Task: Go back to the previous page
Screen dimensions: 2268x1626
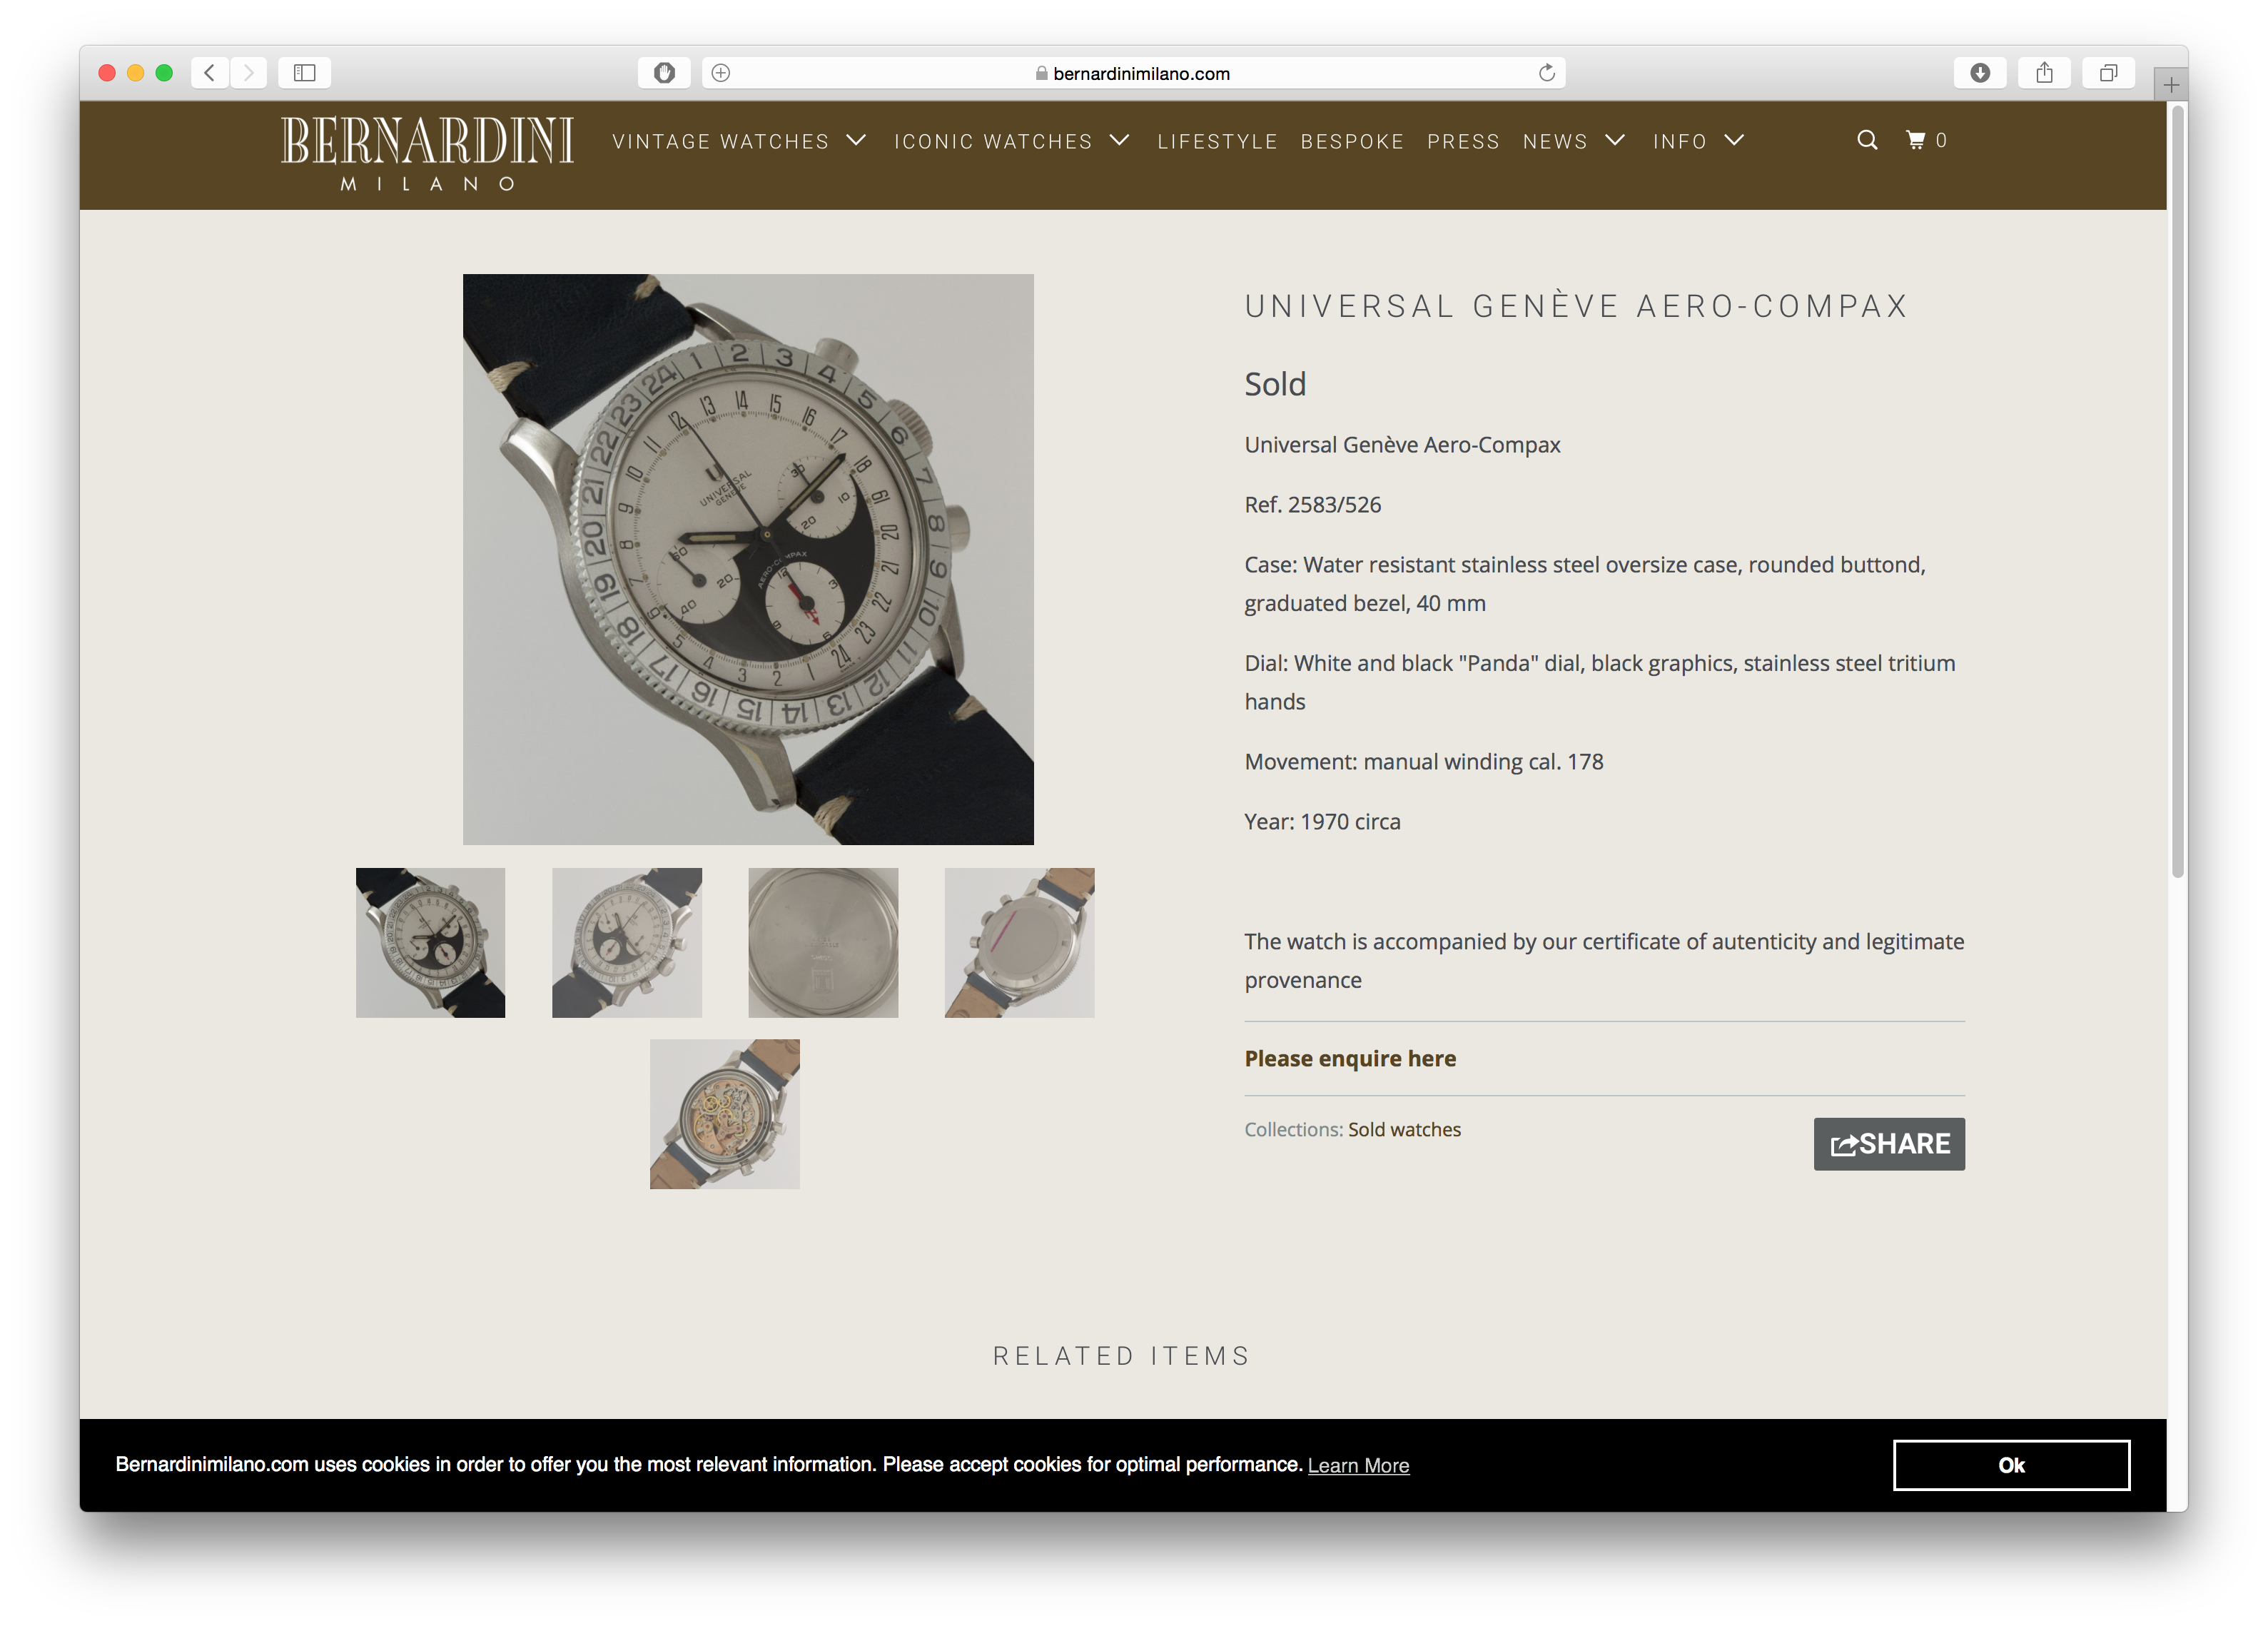Action: pyautogui.click(x=209, y=73)
